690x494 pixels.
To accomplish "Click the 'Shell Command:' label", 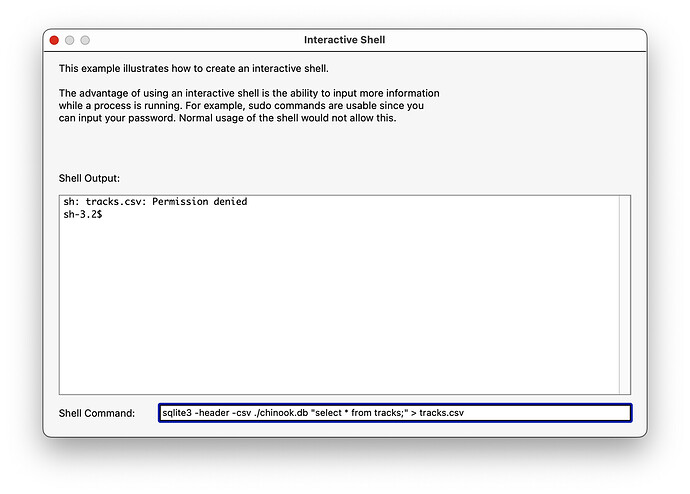I will point(97,413).
